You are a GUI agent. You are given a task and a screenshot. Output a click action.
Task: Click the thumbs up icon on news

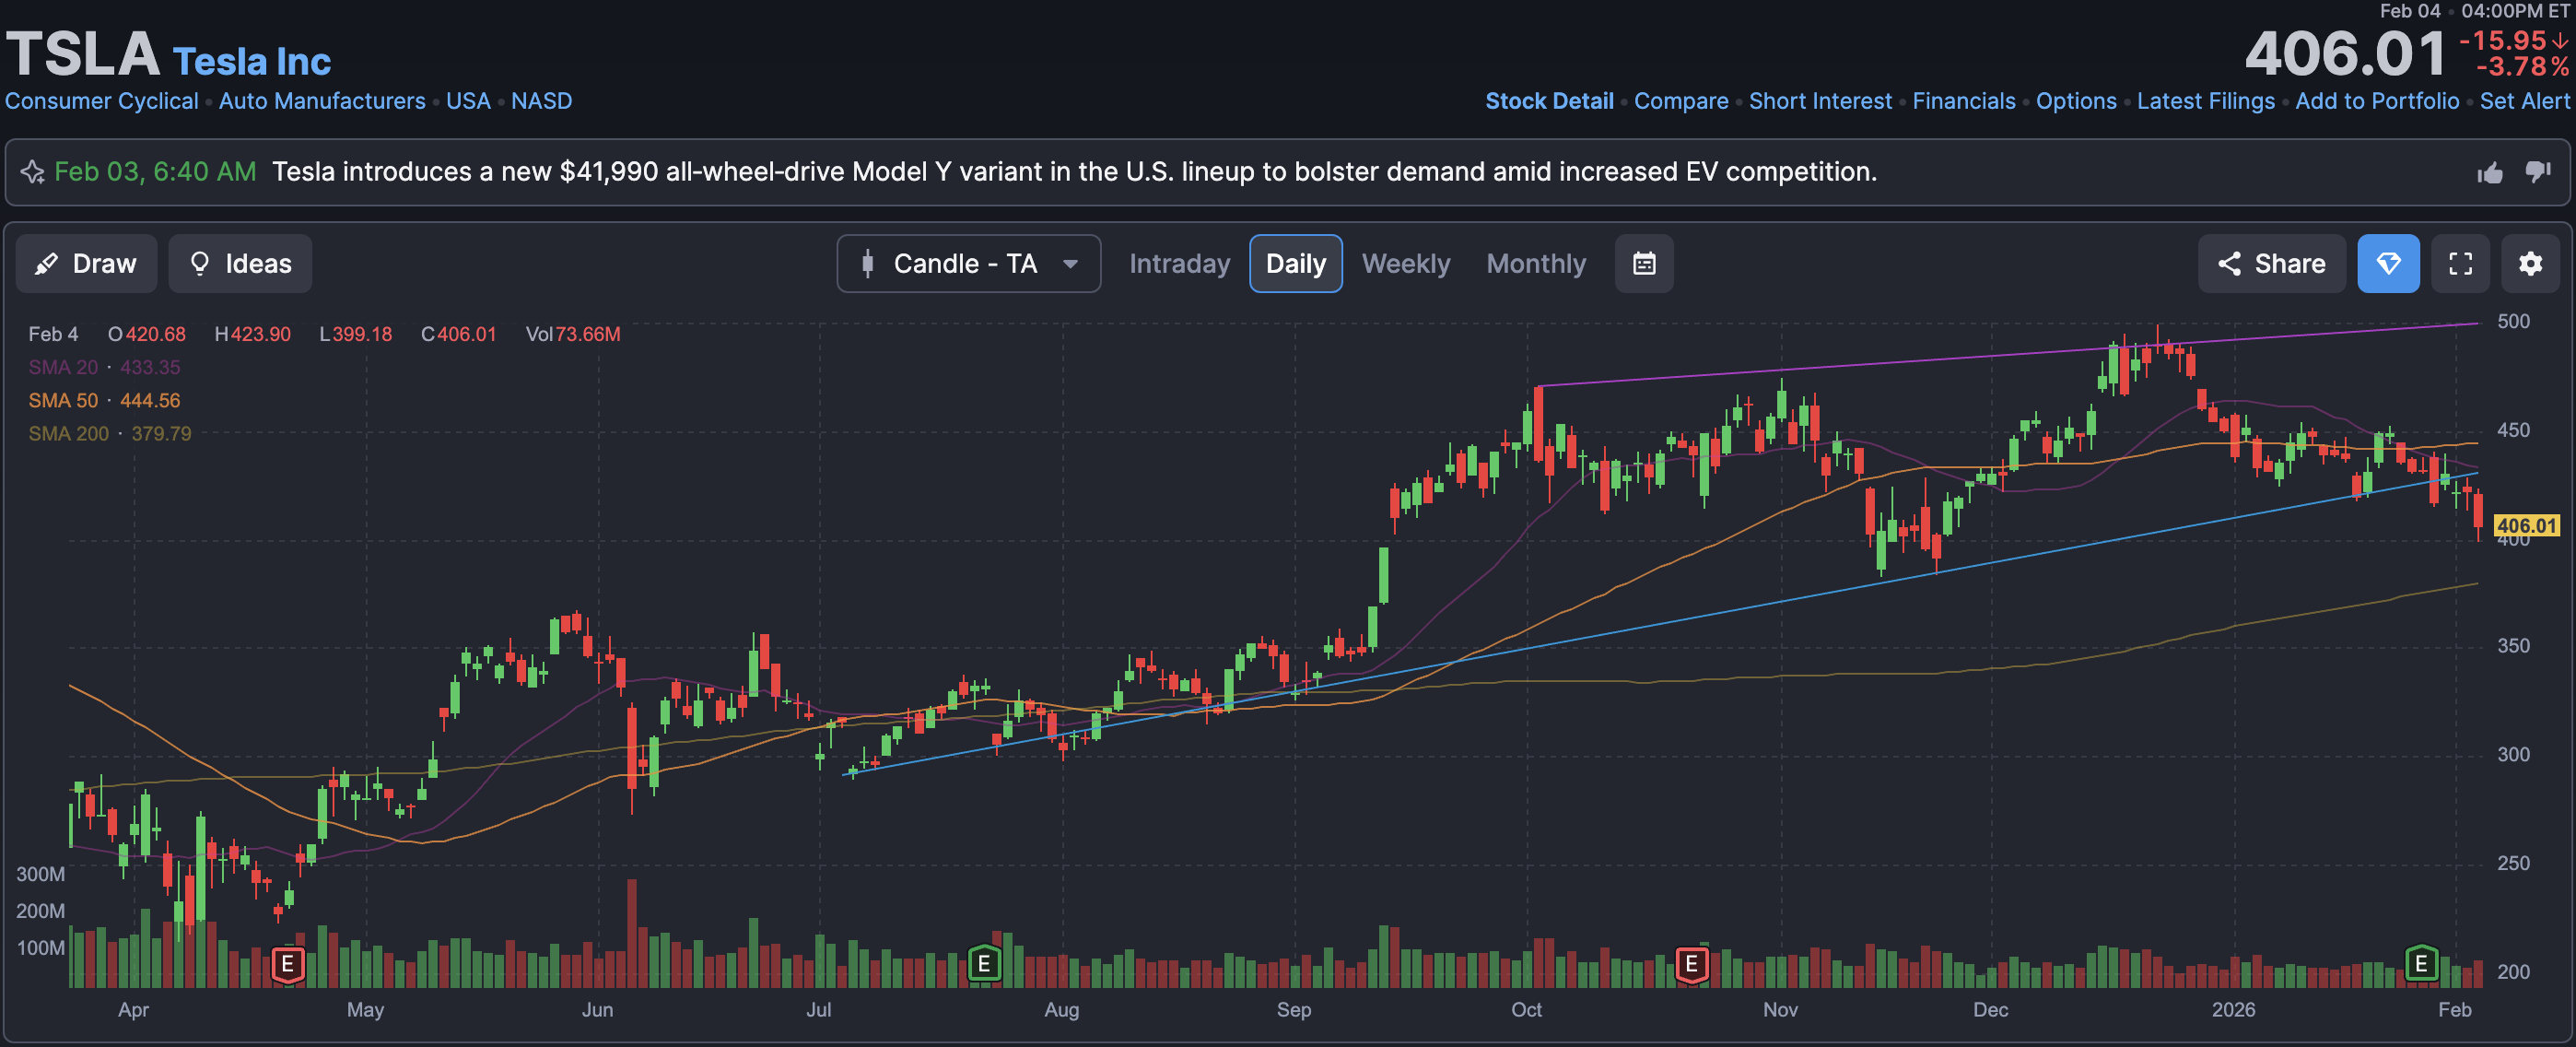point(2489,173)
